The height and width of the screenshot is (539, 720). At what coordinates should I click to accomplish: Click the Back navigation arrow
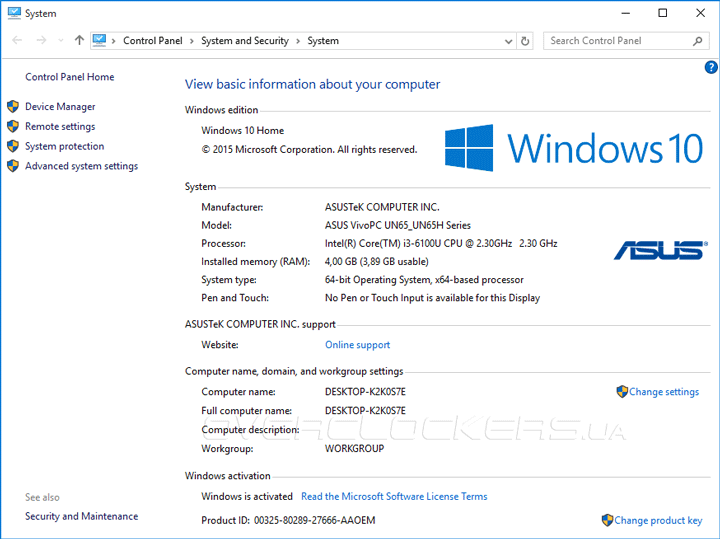point(17,40)
